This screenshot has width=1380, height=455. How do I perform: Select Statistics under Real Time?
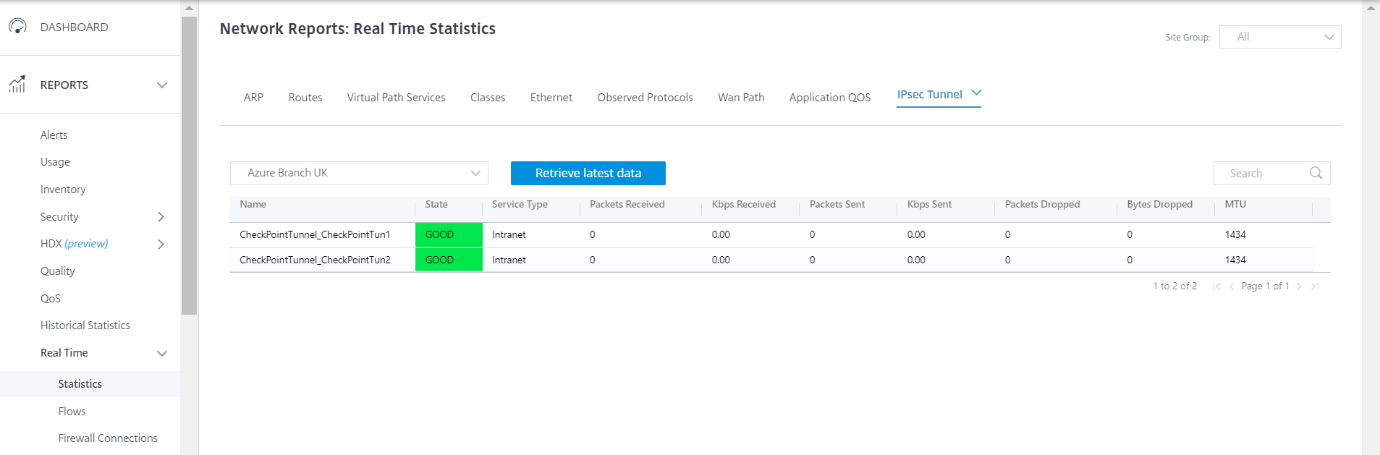80,384
